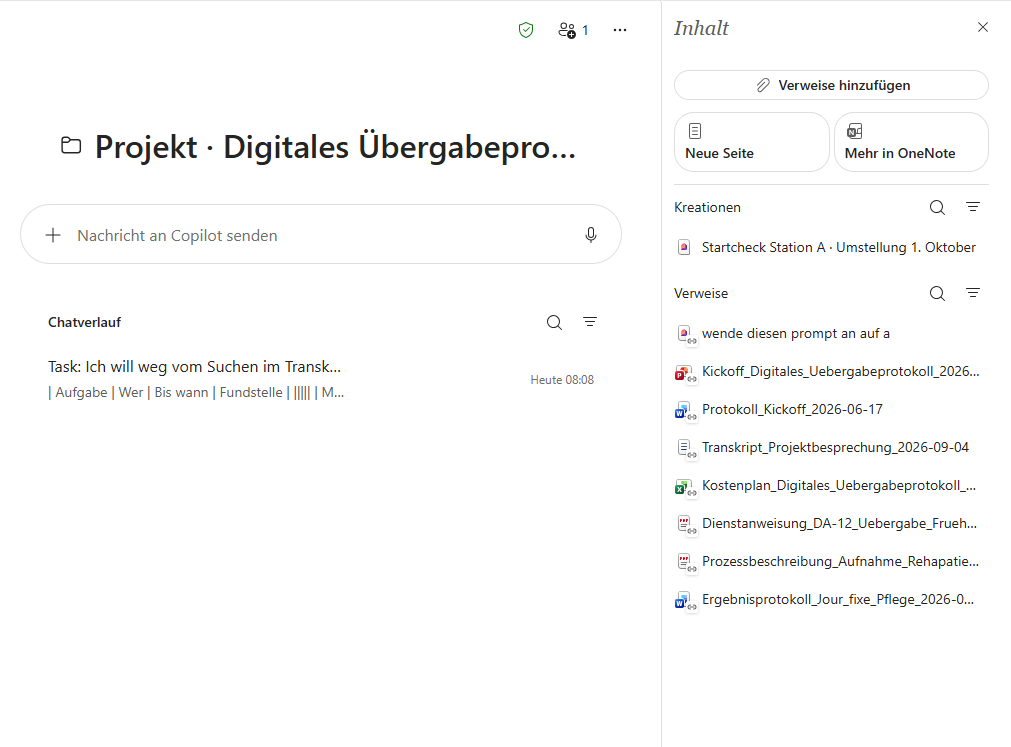Screen dimensions: 1011x747
Task: Open reference 'wende diesen prompt an auf a'
Action: (x=831, y=333)
